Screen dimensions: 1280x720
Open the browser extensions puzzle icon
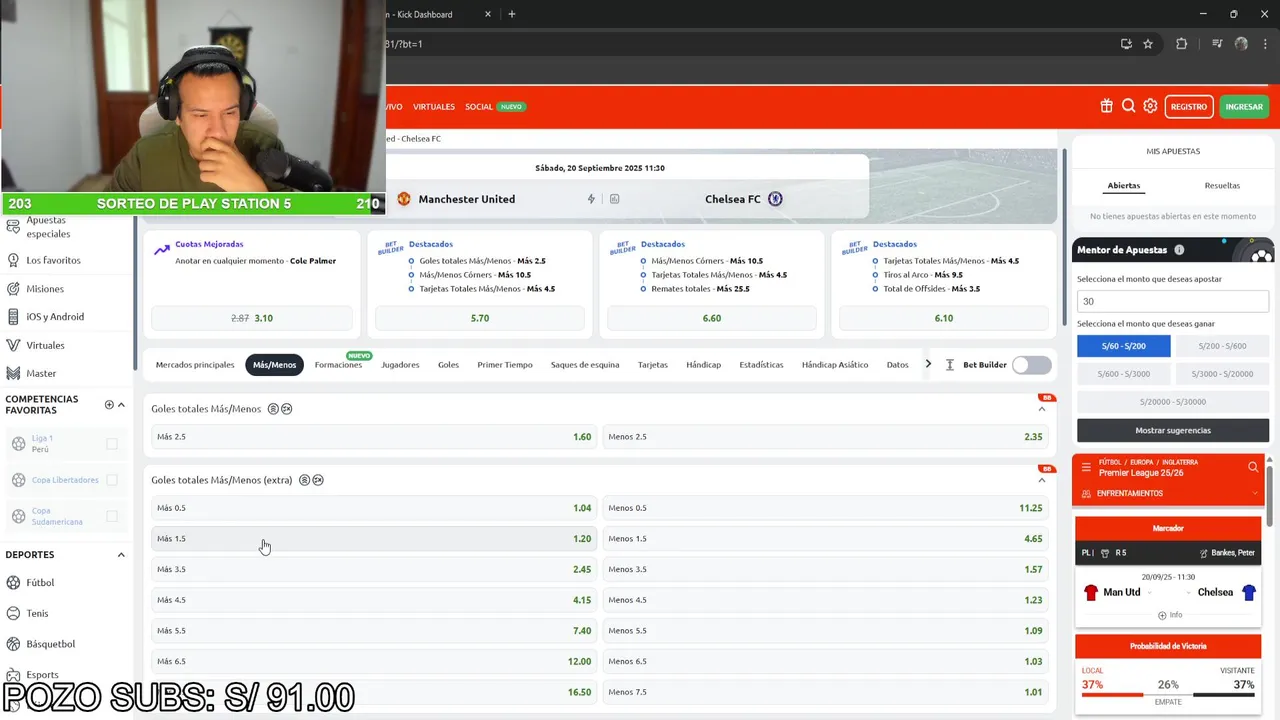point(1181,44)
